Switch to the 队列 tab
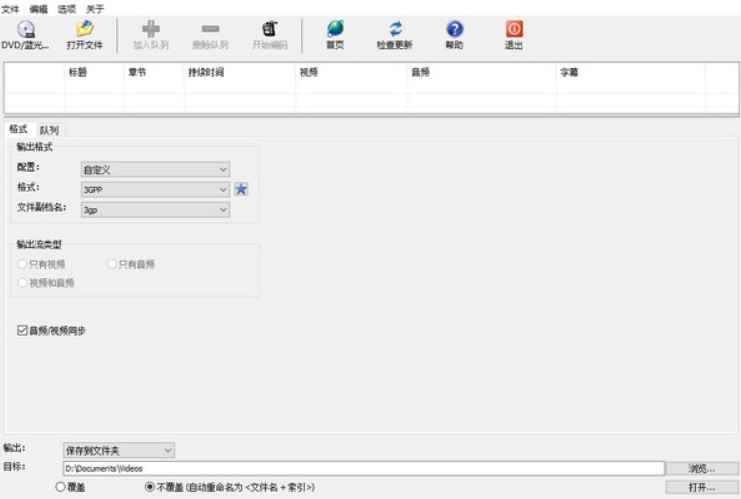The width and height of the screenshot is (741, 499). [x=49, y=130]
